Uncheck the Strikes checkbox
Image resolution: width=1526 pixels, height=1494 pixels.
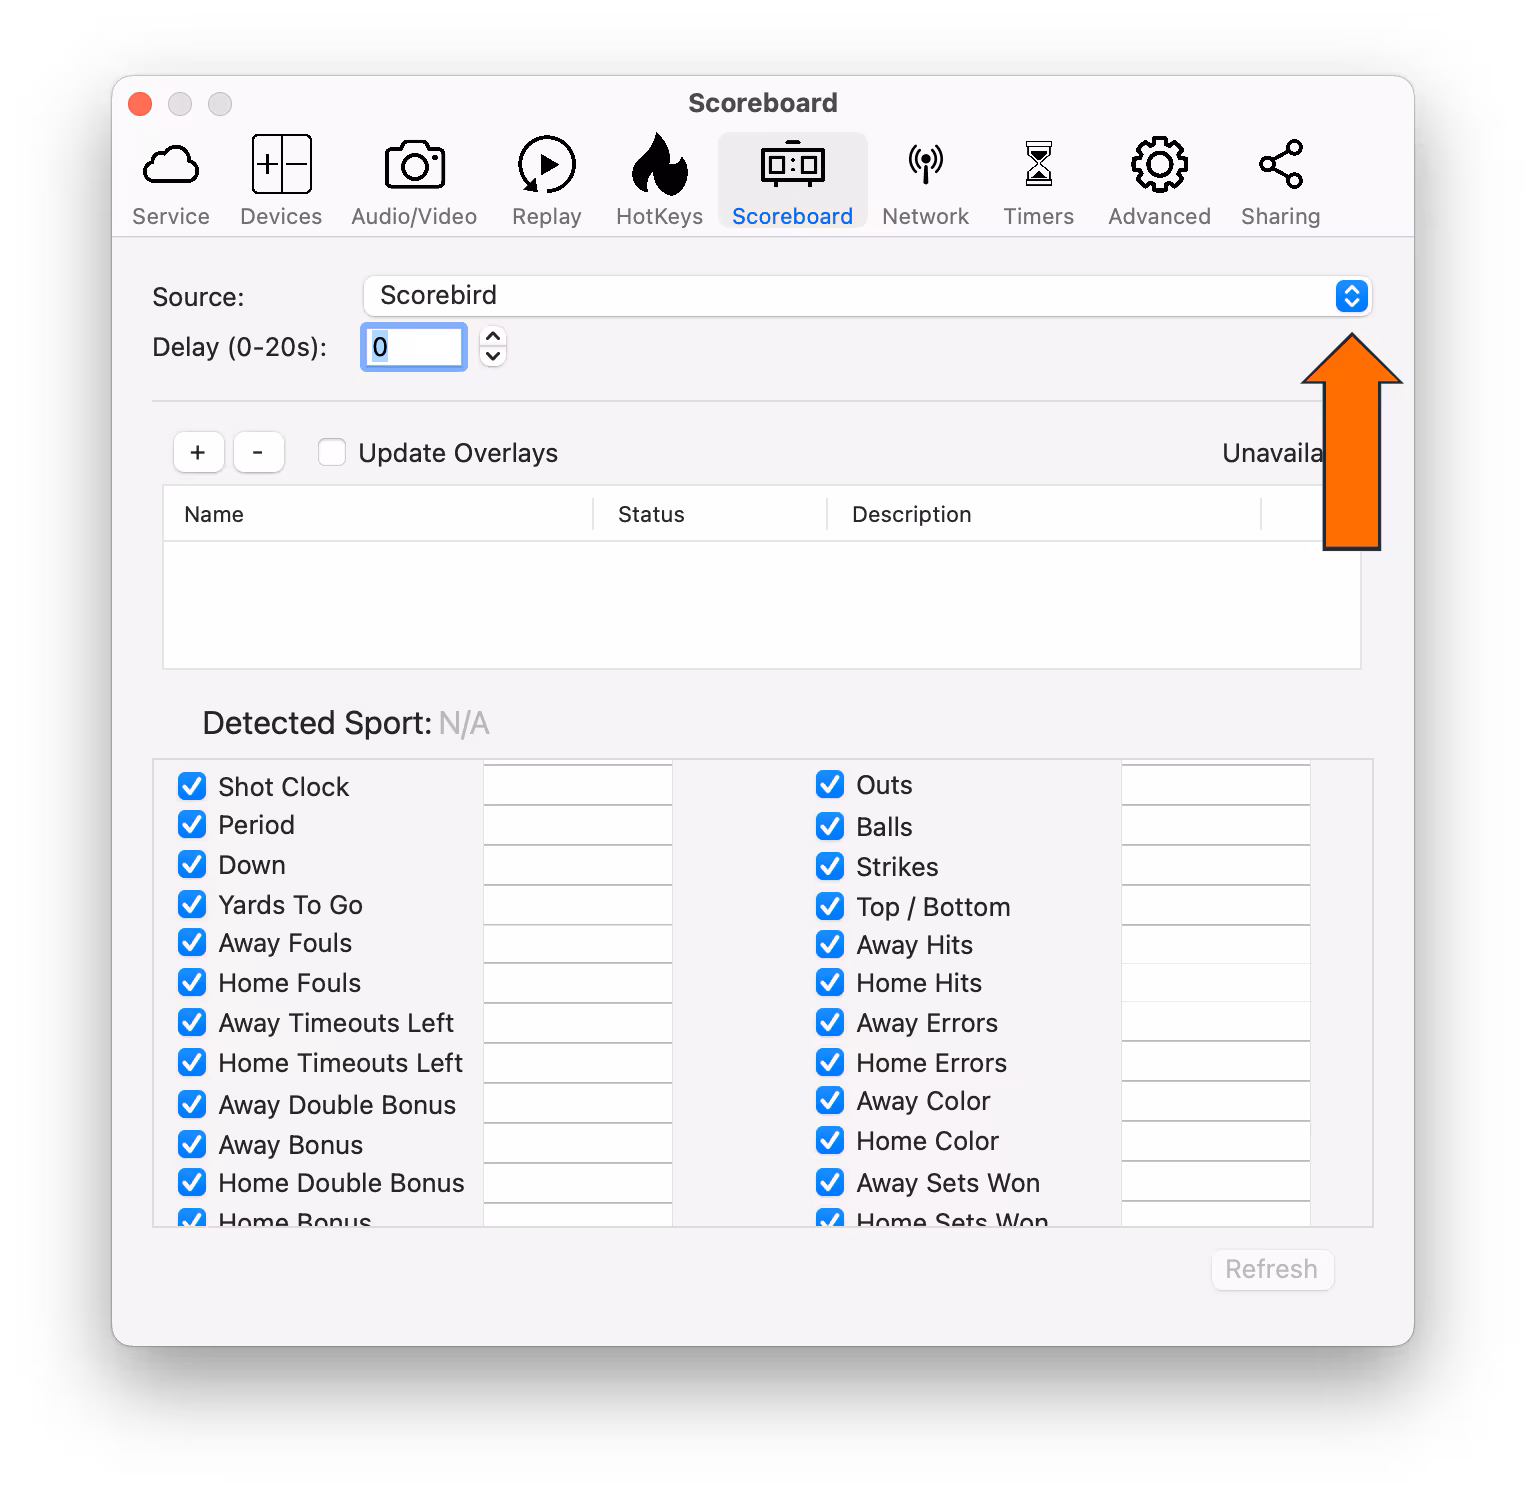(830, 866)
